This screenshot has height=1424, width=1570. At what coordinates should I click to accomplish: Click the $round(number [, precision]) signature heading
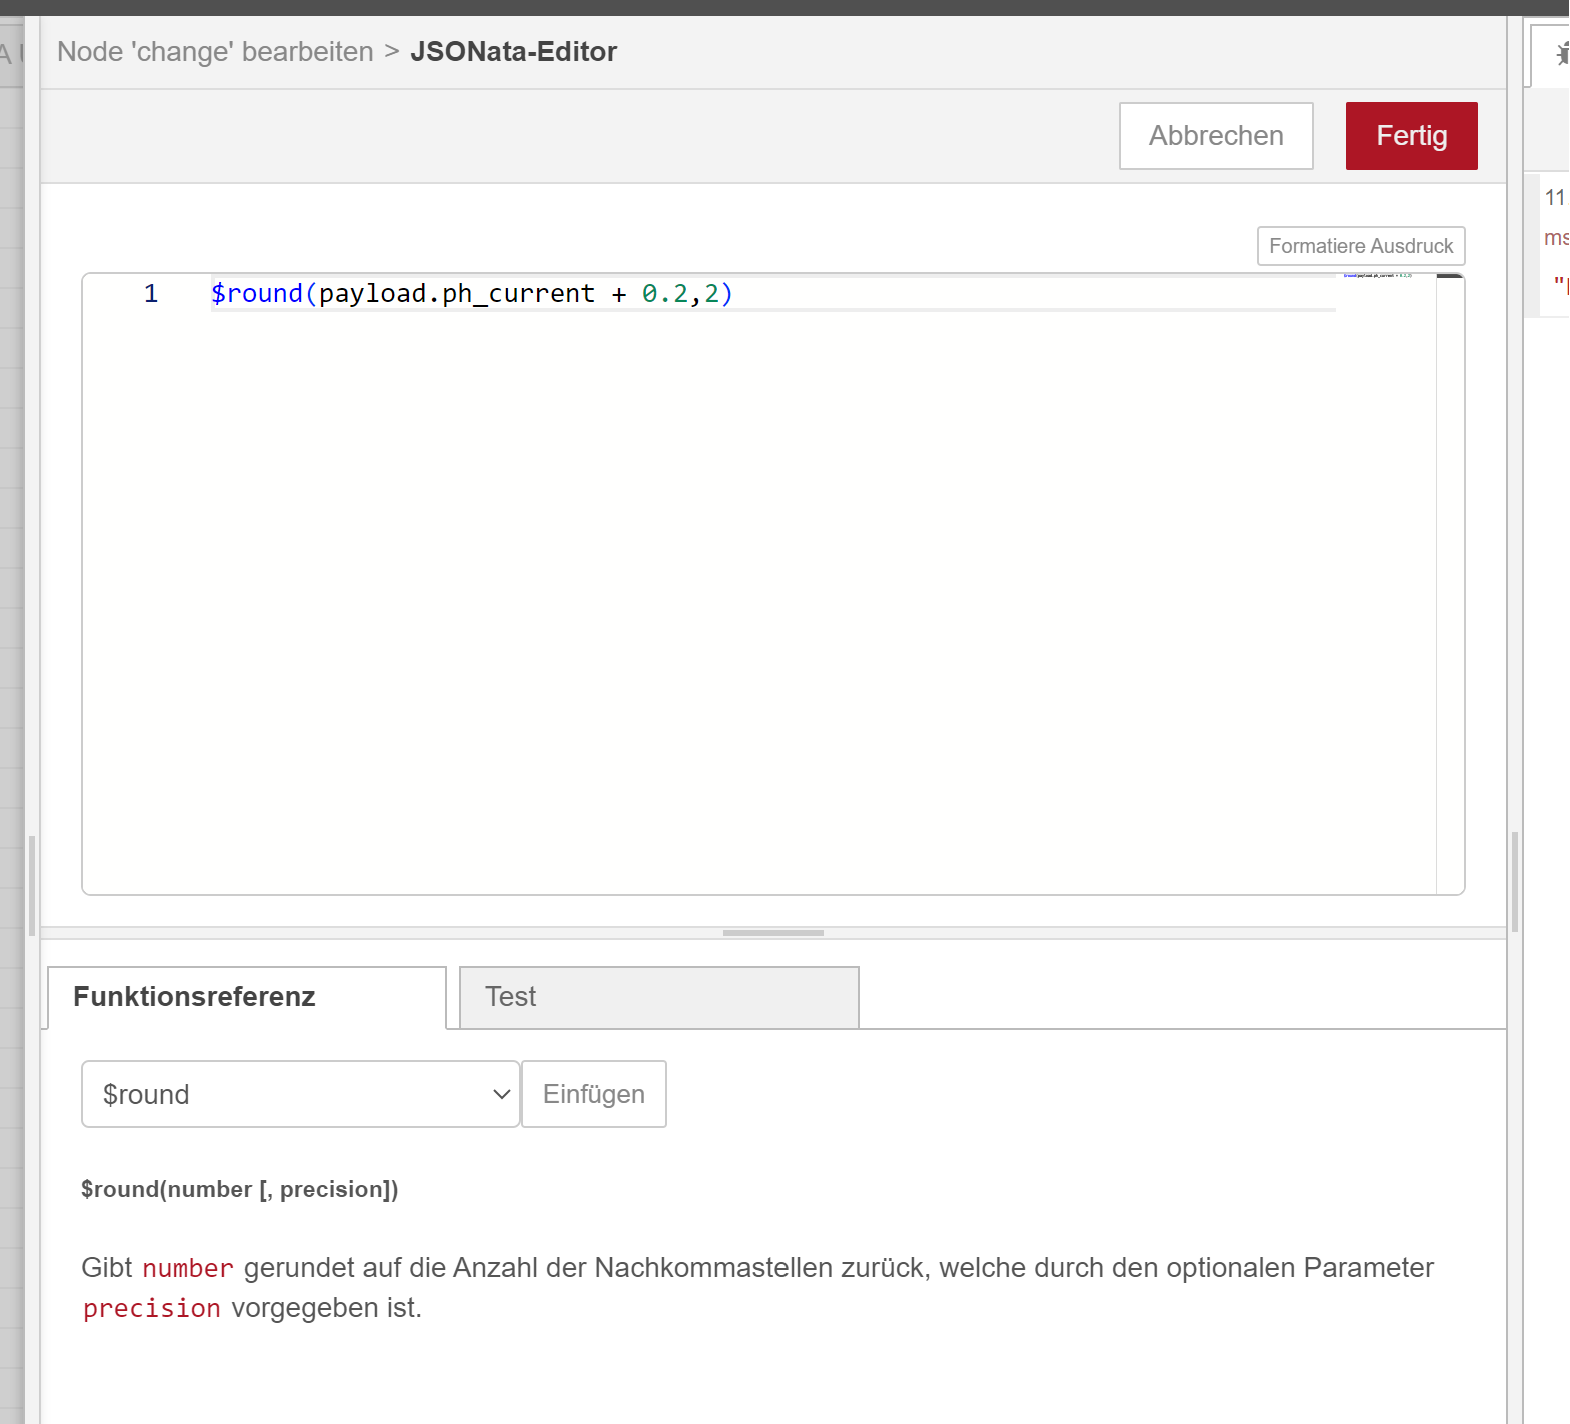(240, 1189)
